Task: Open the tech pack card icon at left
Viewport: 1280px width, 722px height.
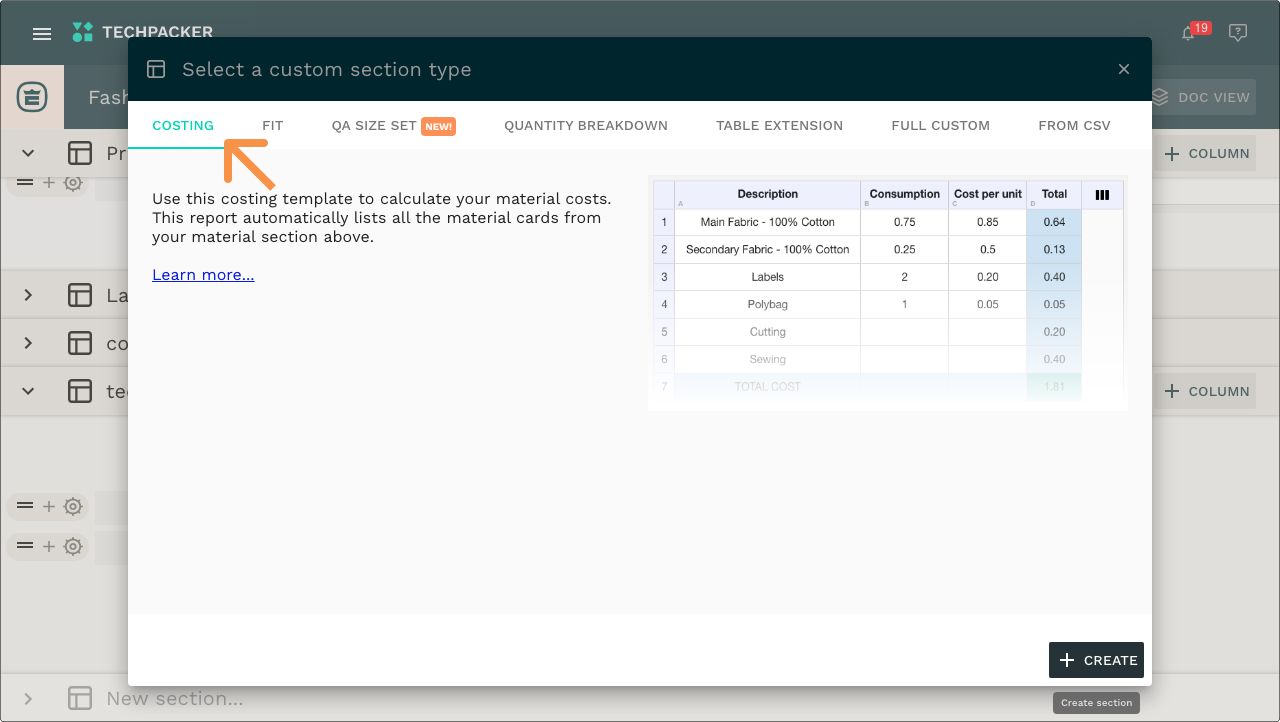Action: pos(32,97)
